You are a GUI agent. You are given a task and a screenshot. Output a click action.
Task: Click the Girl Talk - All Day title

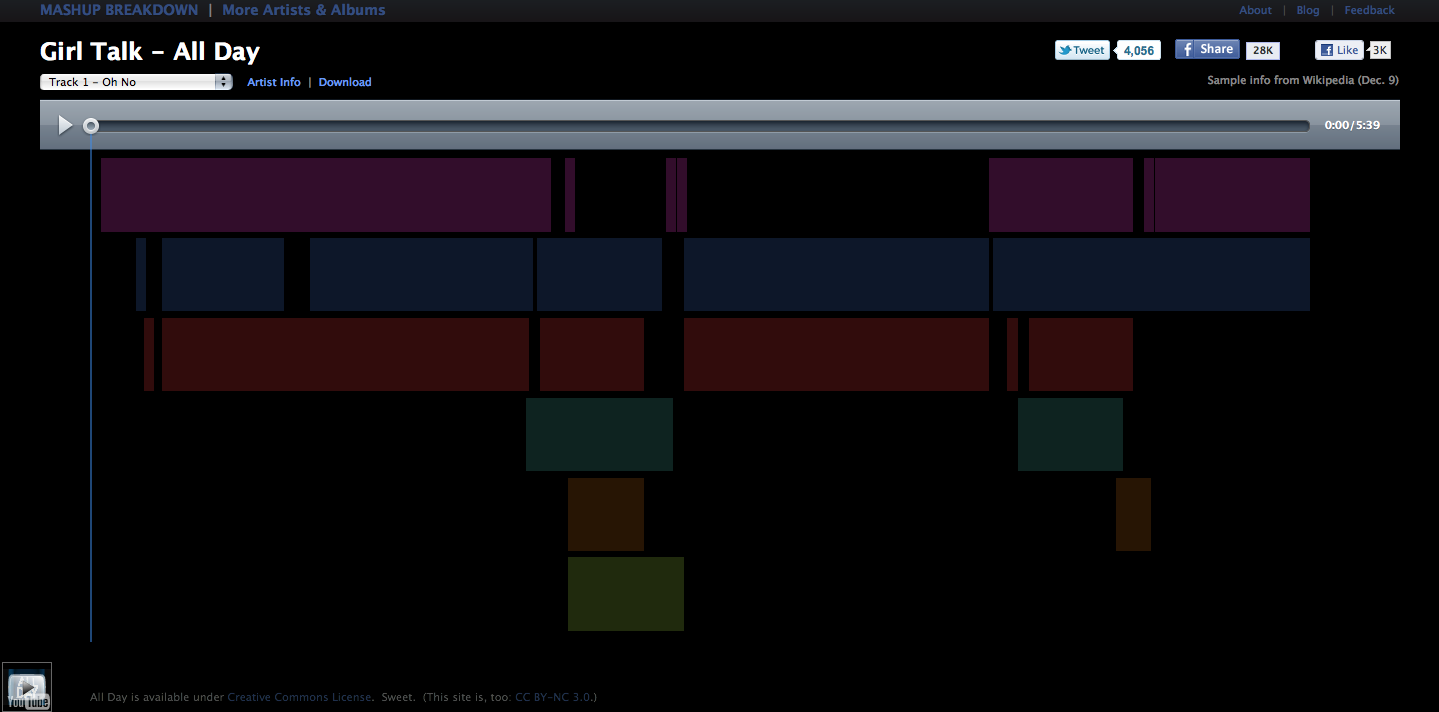point(150,51)
